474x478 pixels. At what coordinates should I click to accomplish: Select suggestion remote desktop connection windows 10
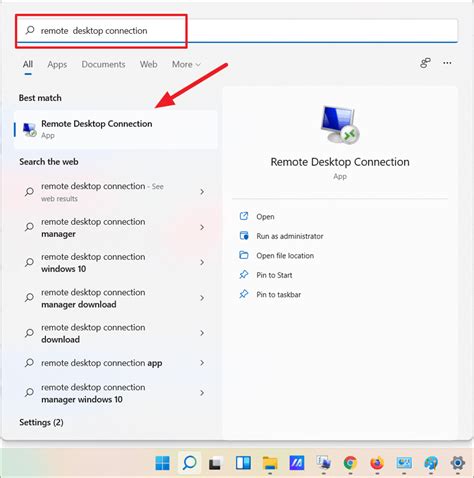(93, 263)
